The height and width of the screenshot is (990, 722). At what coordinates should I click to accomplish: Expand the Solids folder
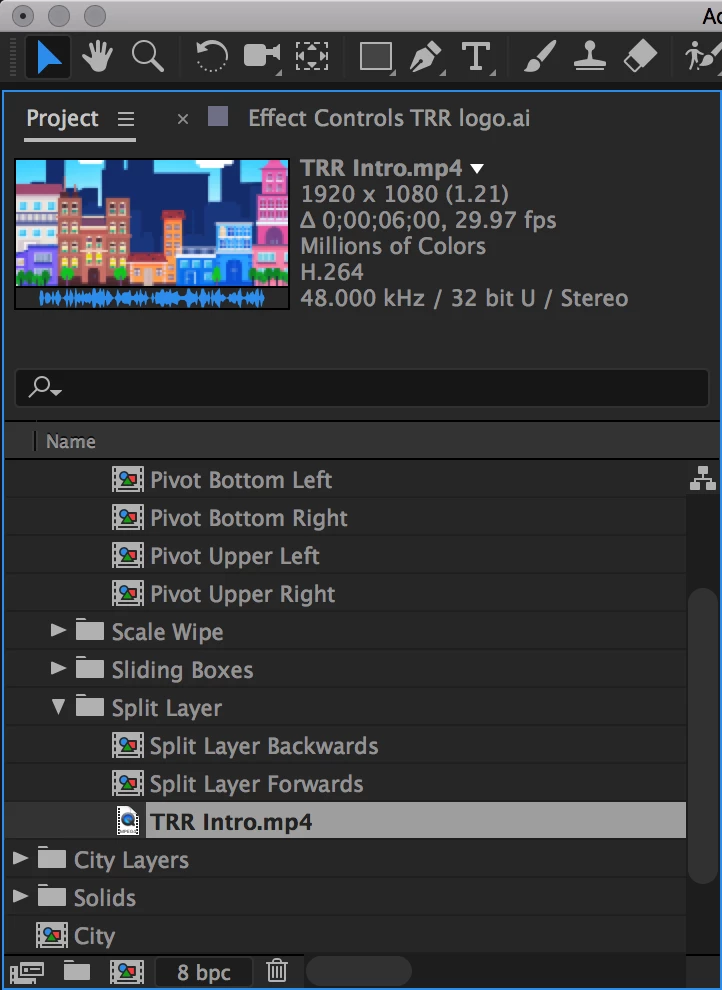(x=20, y=896)
